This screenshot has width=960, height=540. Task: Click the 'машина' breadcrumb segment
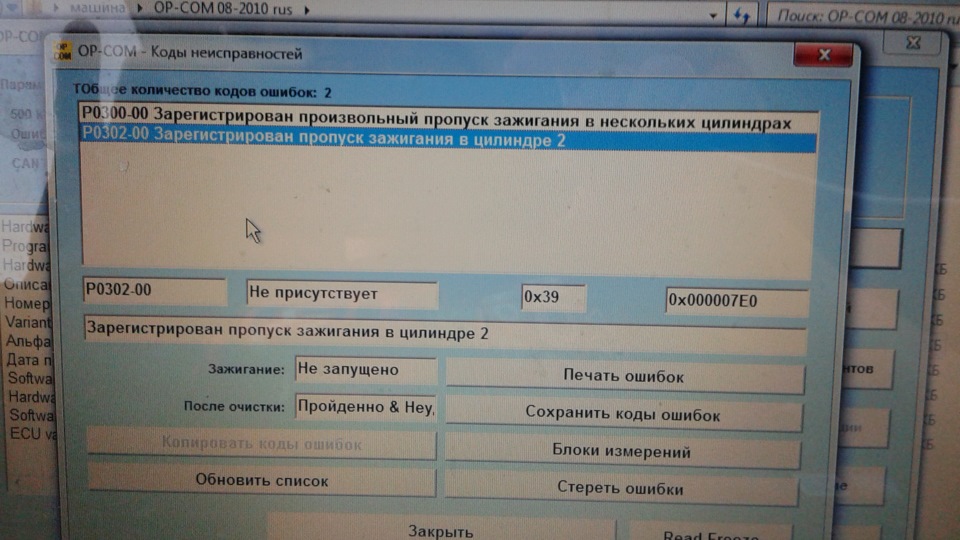click(x=97, y=9)
